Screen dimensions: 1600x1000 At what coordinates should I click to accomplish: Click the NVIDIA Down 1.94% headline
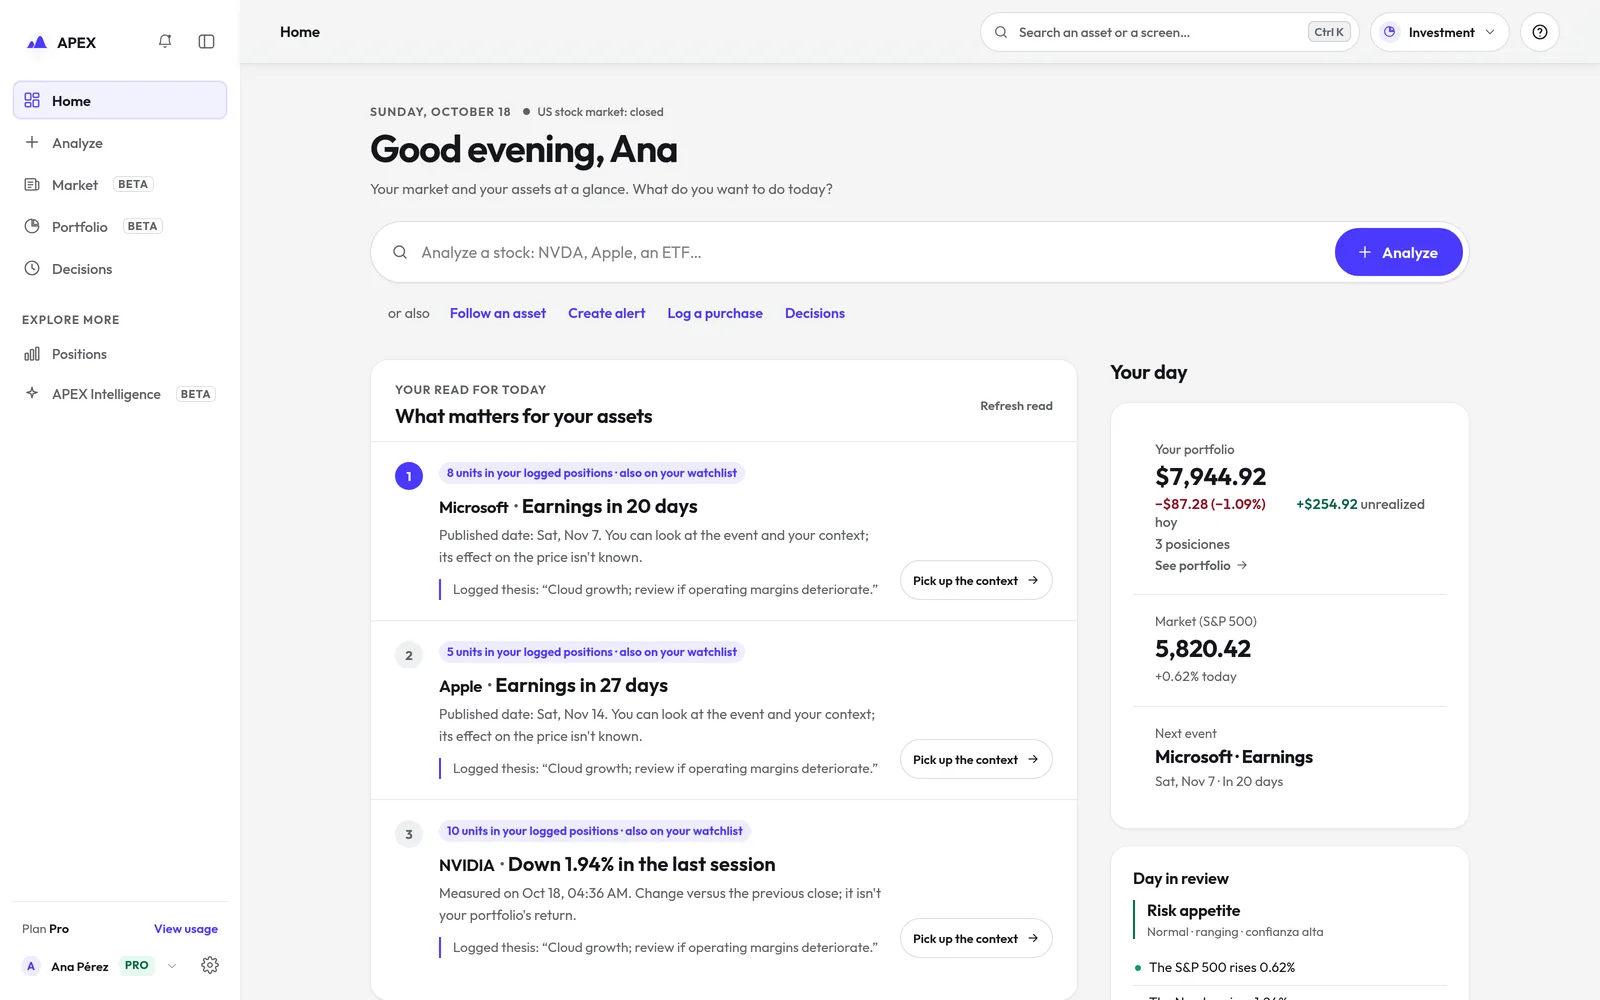click(607, 865)
